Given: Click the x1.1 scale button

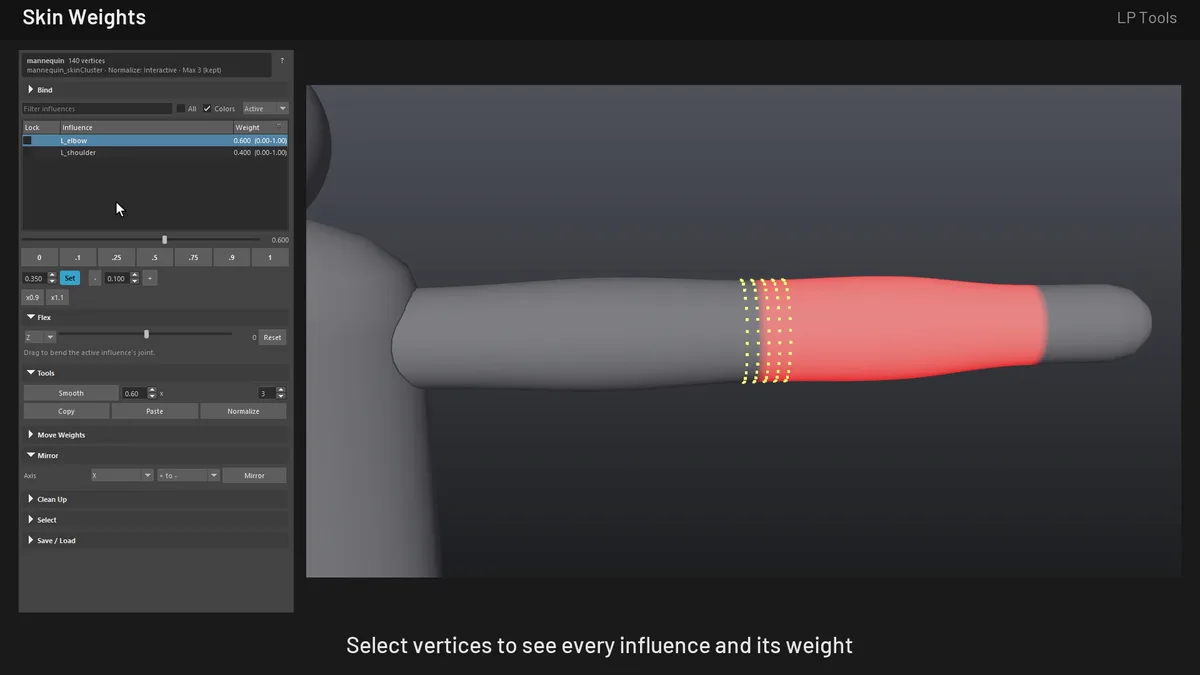Looking at the screenshot, I should point(57,298).
